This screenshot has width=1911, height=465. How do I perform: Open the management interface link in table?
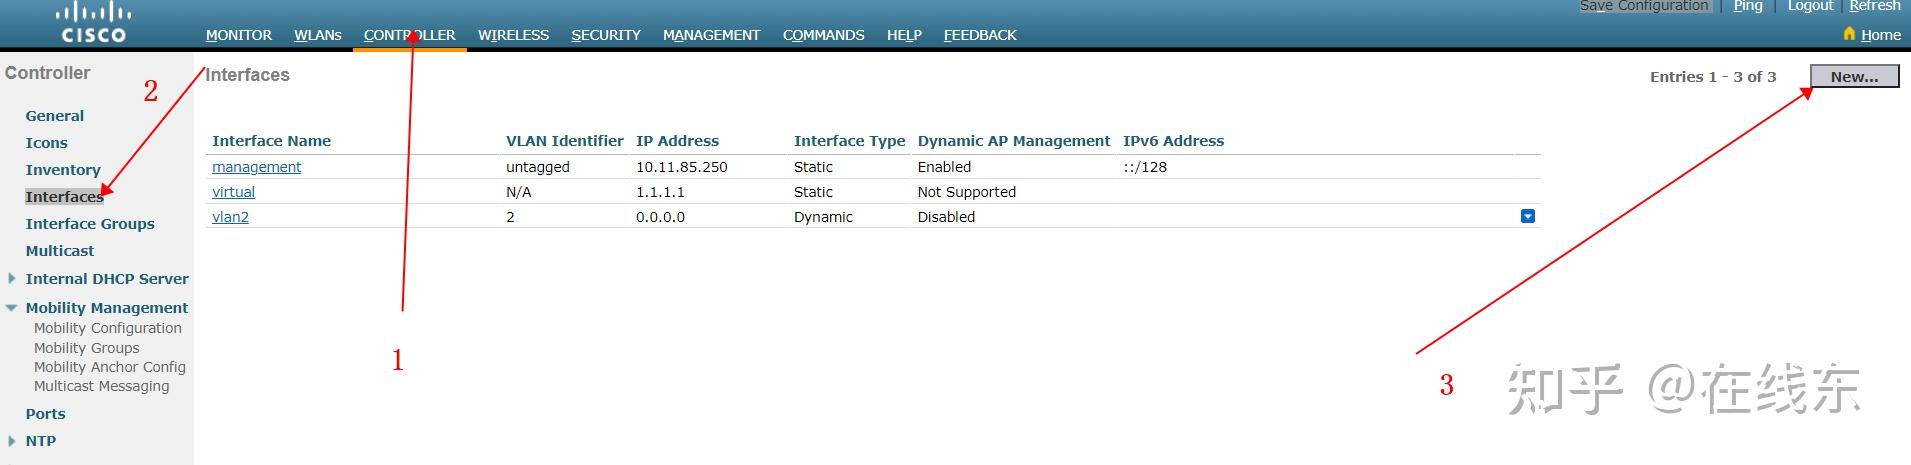256,167
